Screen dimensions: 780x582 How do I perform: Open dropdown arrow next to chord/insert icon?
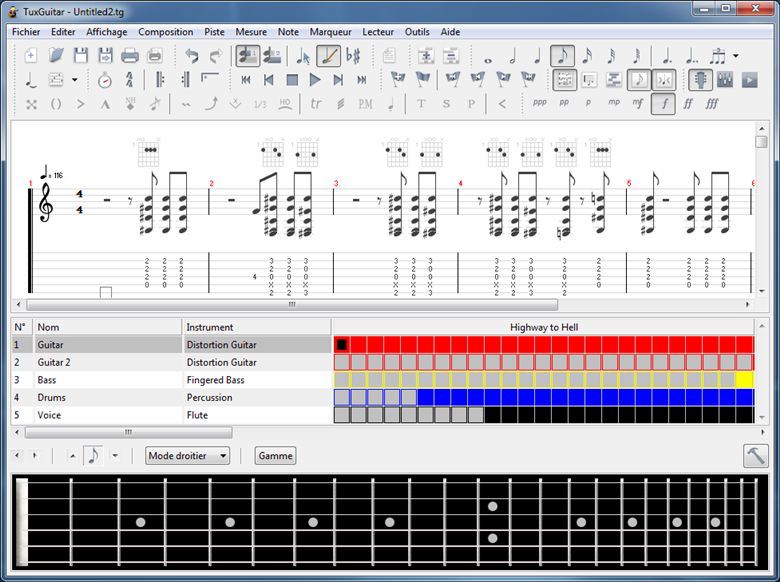(x=75, y=80)
